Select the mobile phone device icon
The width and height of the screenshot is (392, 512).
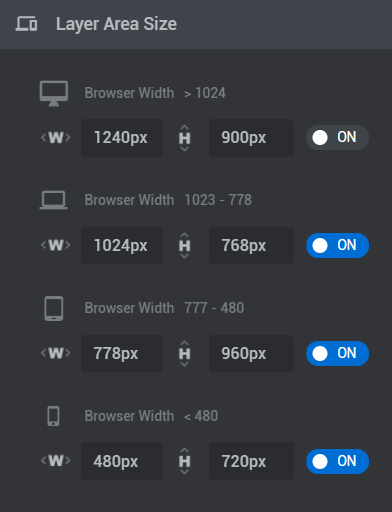click(x=53, y=416)
